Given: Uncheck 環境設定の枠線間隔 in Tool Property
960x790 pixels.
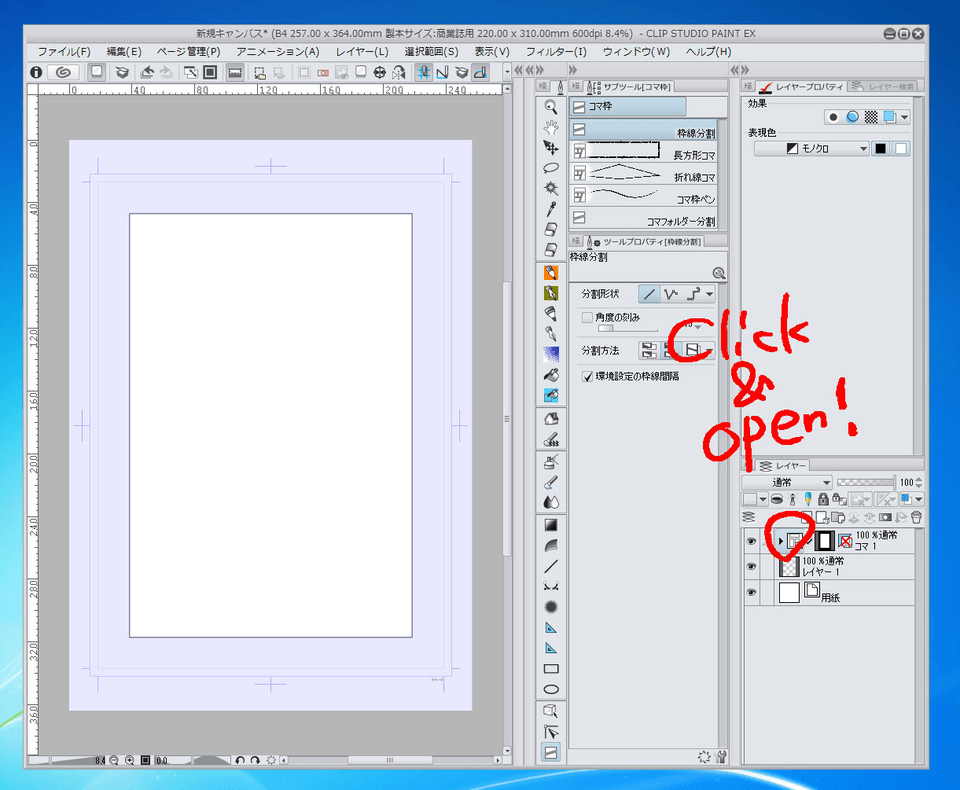Looking at the screenshot, I should pos(587,376).
